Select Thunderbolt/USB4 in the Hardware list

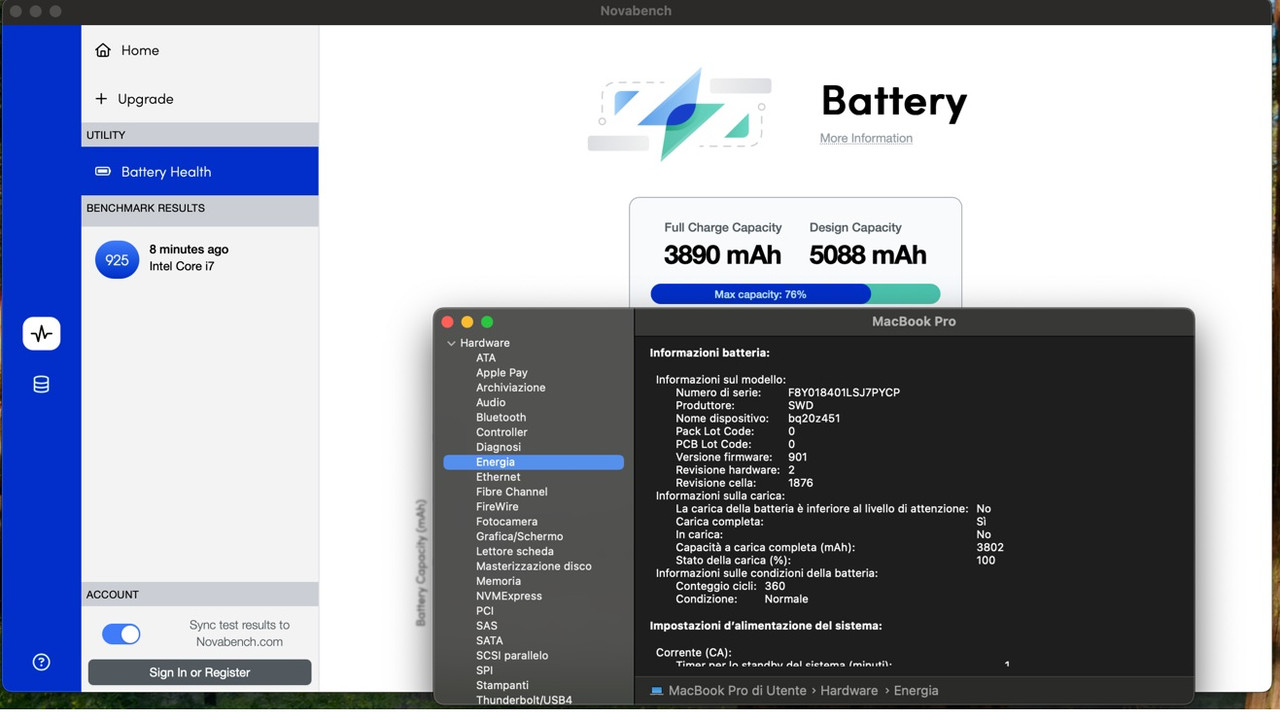pyautogui.click(x=524, y=700)
